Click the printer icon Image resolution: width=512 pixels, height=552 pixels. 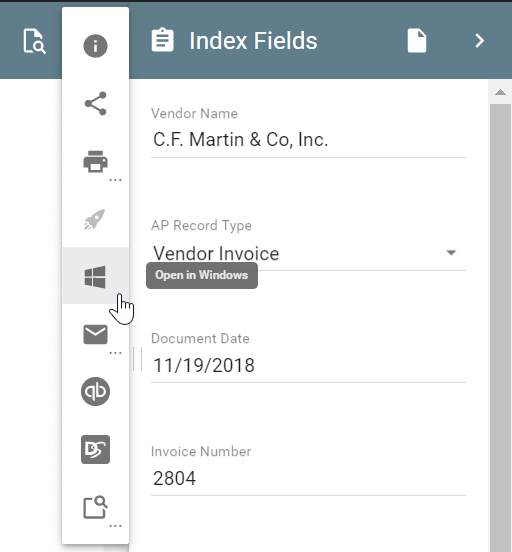tap(95, 162)
